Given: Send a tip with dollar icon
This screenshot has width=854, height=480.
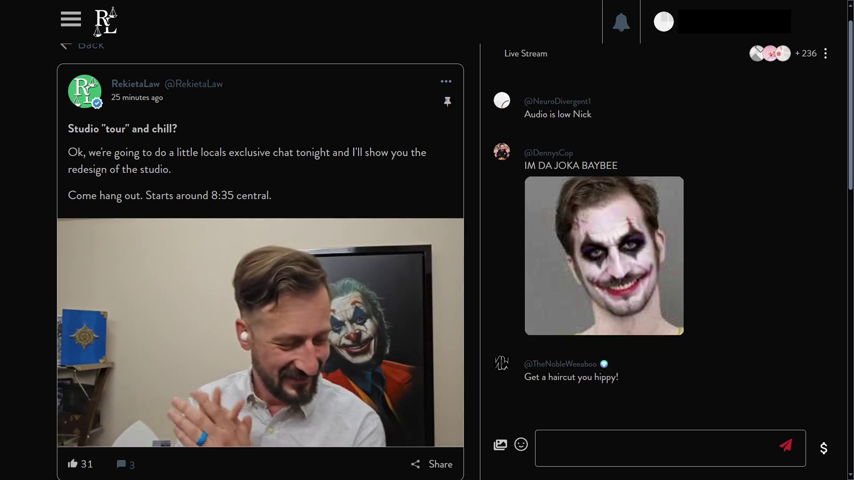Looking at the screenshot, I should (x=824, y=448).
